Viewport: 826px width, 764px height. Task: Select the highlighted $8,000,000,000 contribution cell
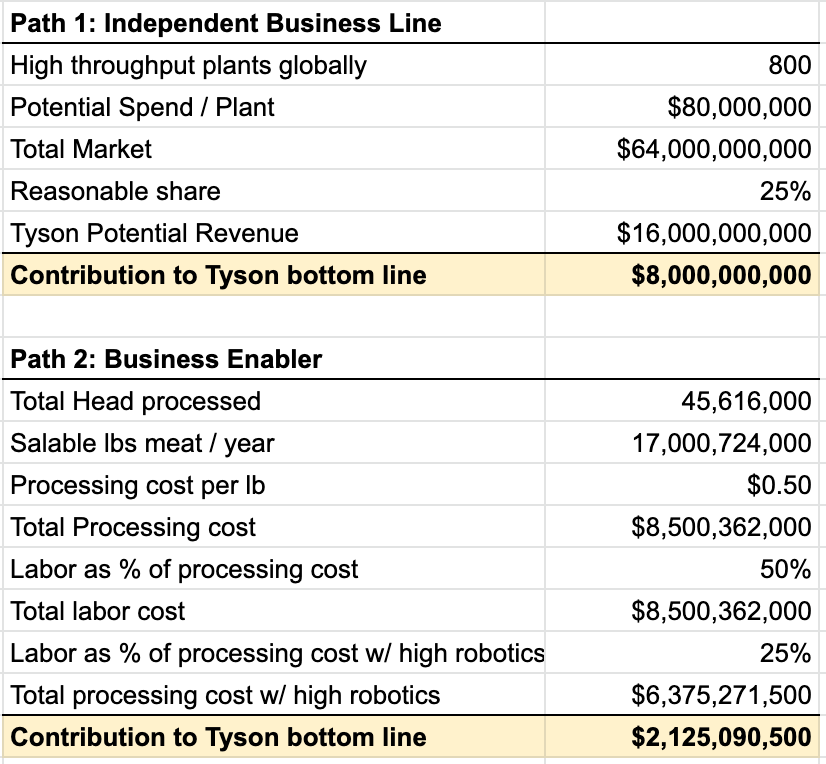tap(682, 275)
